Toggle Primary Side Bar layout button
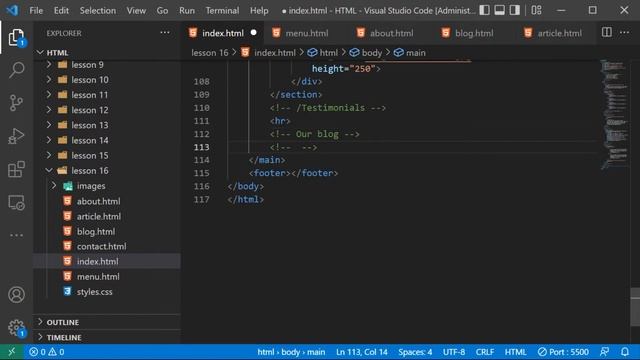640x360 pixels. pyautogui.click(x=484, y=10)
